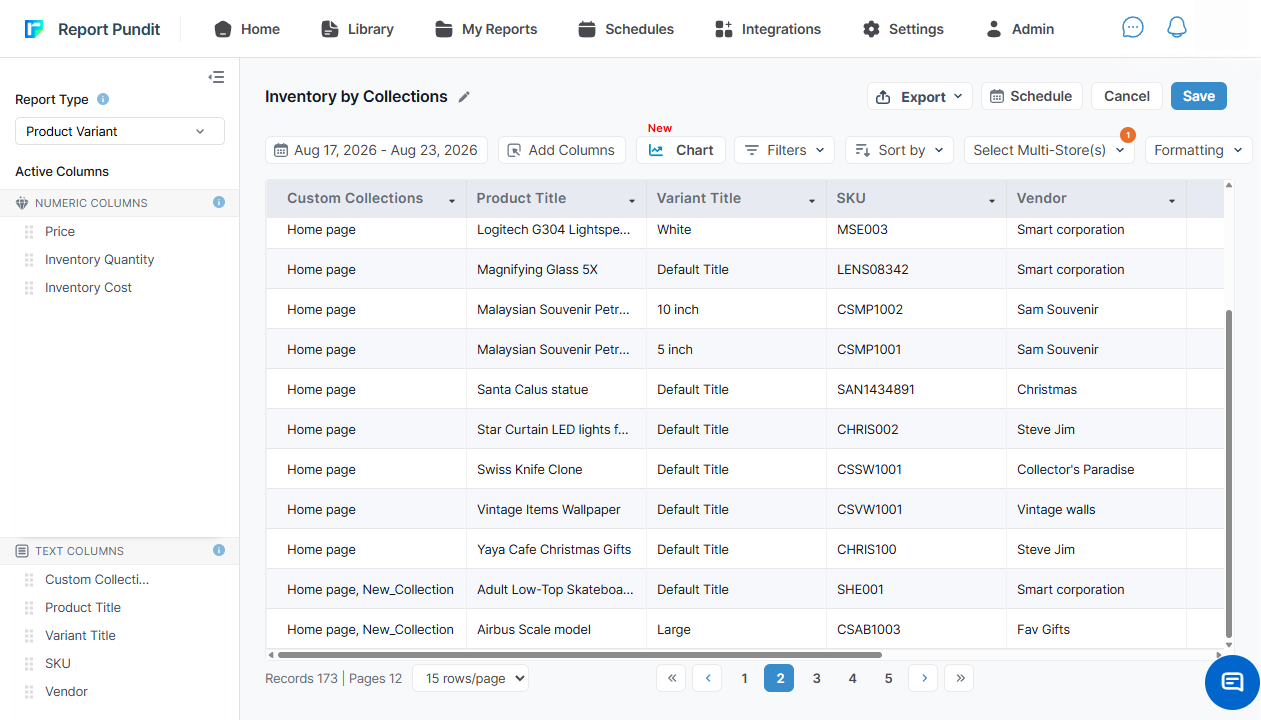Grab the drag handle beside Price
Screen dimensions: 1261x720
29,231
